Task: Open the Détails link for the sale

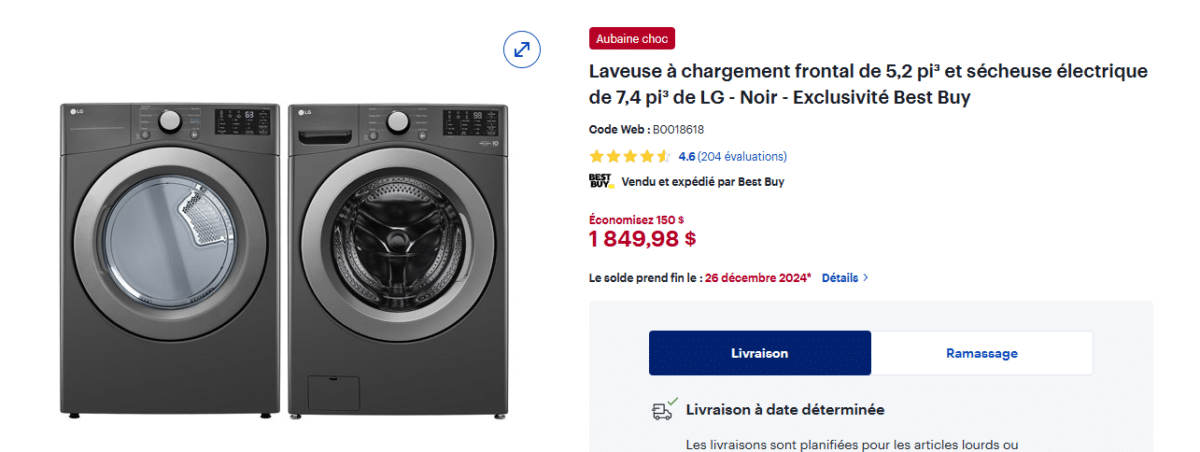Action: pos(840,278)
